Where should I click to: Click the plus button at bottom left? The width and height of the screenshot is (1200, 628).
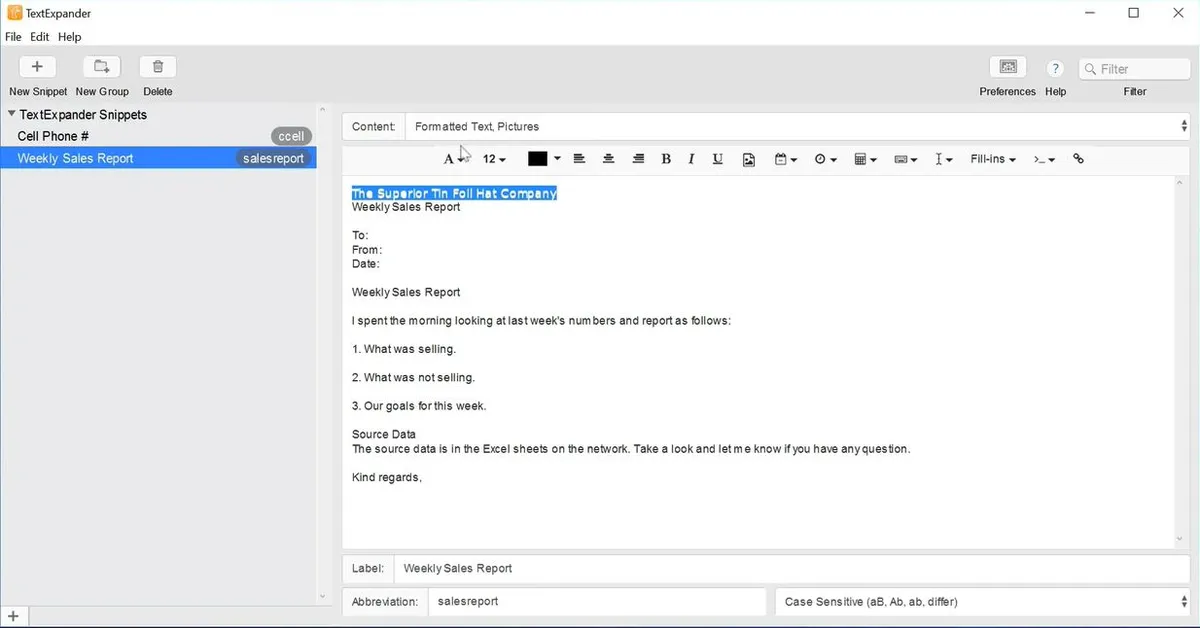(x=13, y=617)
